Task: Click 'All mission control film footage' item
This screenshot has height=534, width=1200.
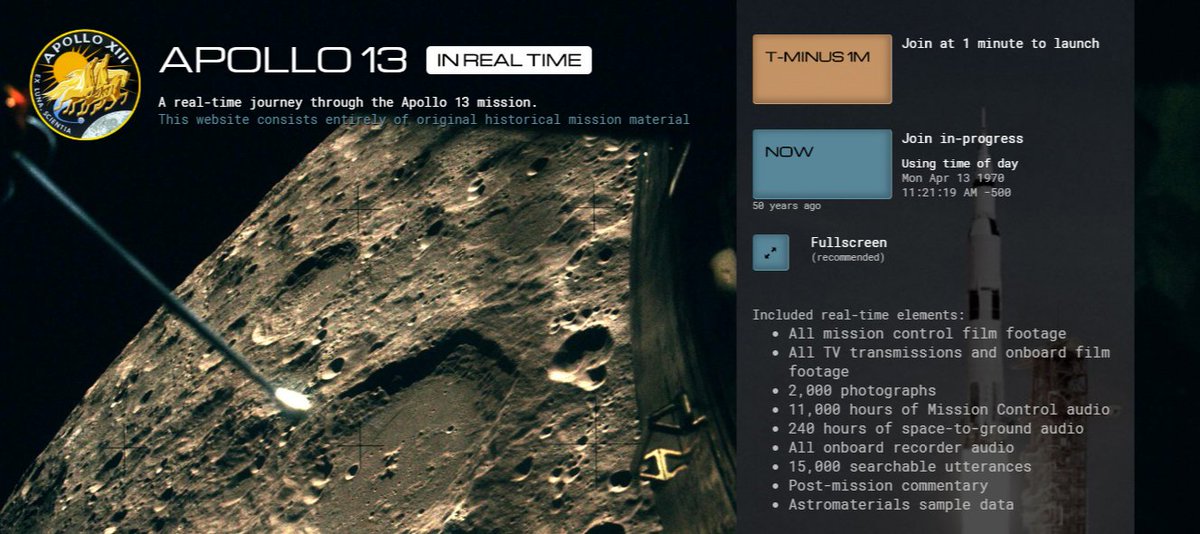Action: click(x=927, y=334)
